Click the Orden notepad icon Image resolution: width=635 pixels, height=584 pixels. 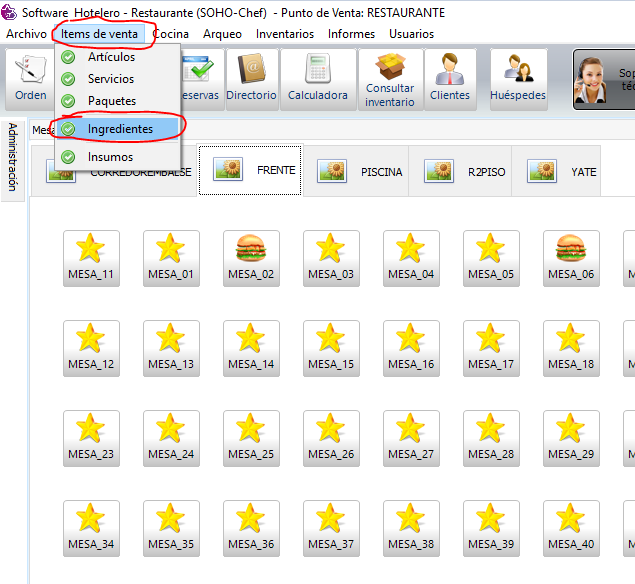[x=30, y=79]
